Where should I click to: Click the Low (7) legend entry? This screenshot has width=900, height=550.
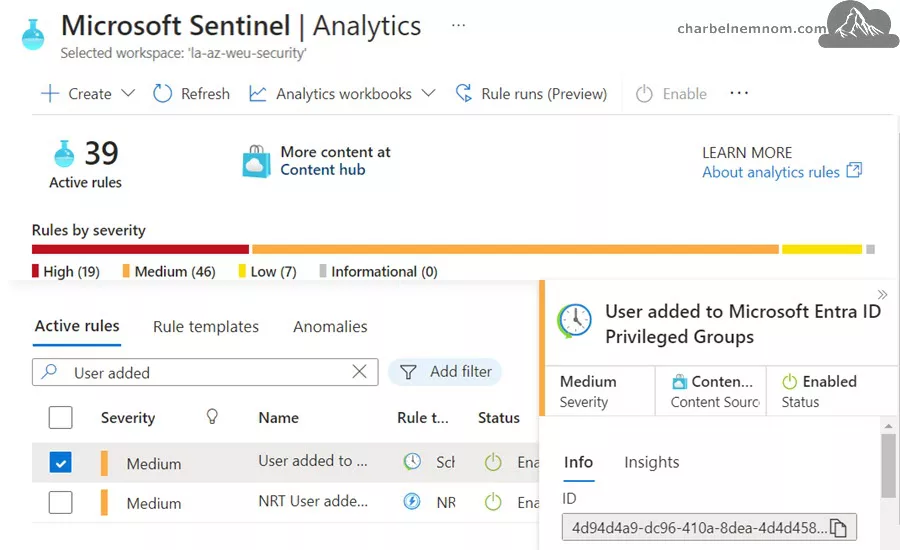(x=267, y=272)
